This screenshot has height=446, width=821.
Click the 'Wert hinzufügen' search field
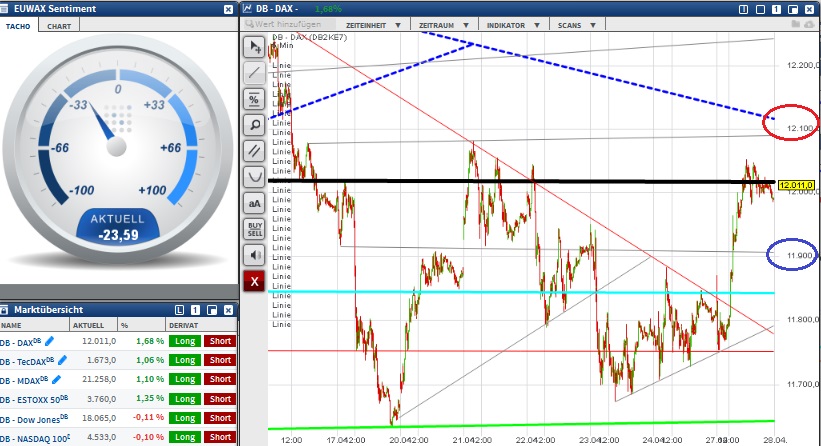click(x=289, y=24)
